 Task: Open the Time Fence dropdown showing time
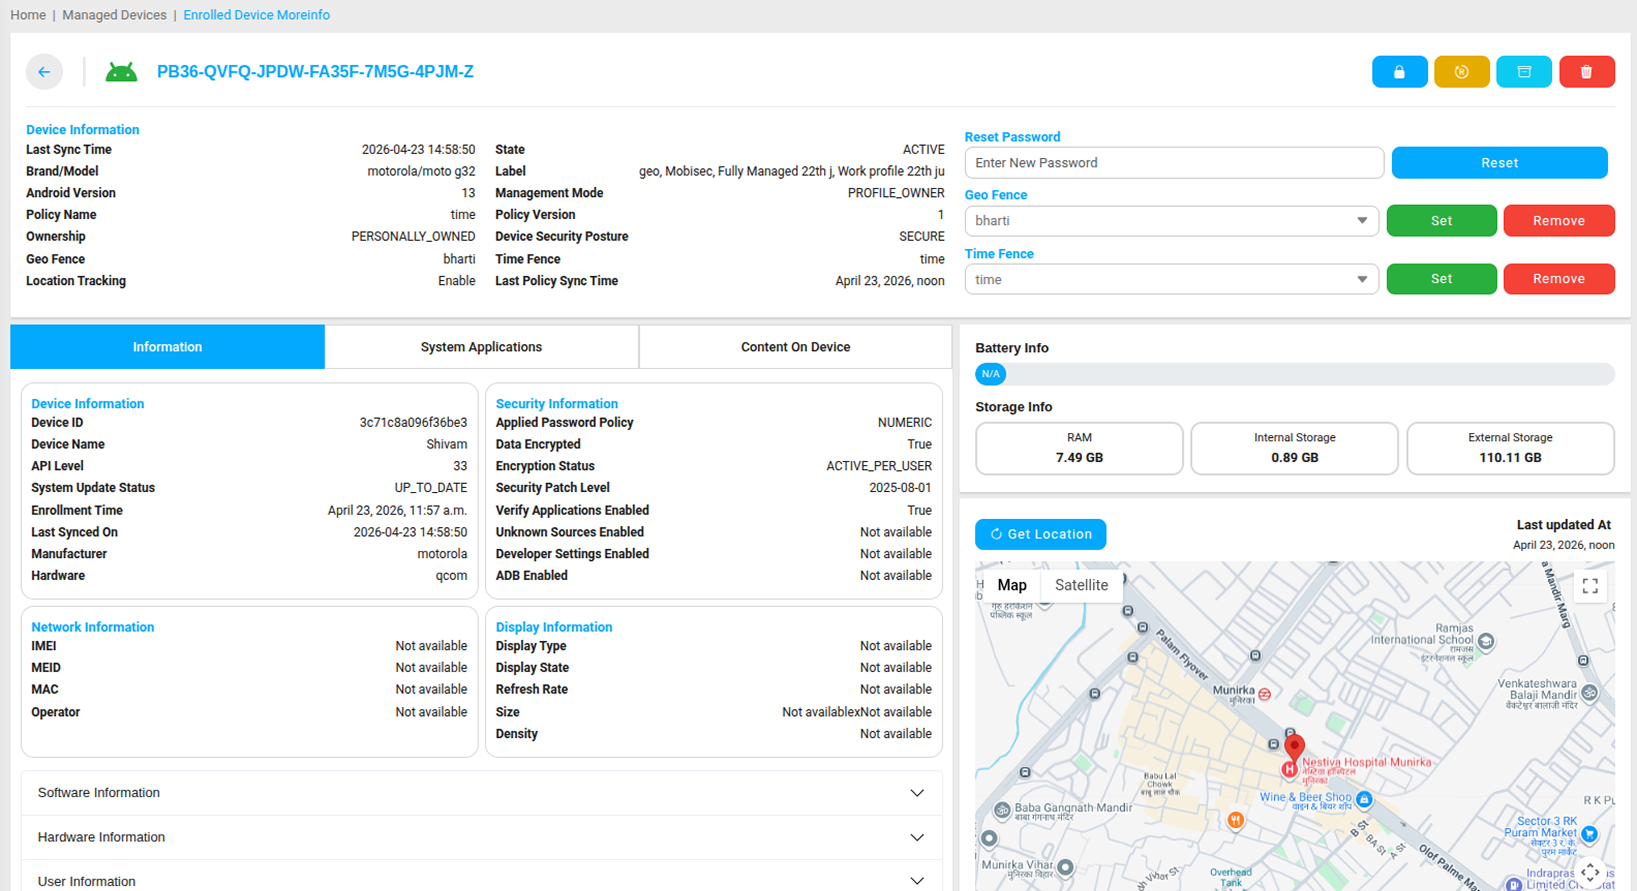pyautogui.click(x=1171, y=280)
